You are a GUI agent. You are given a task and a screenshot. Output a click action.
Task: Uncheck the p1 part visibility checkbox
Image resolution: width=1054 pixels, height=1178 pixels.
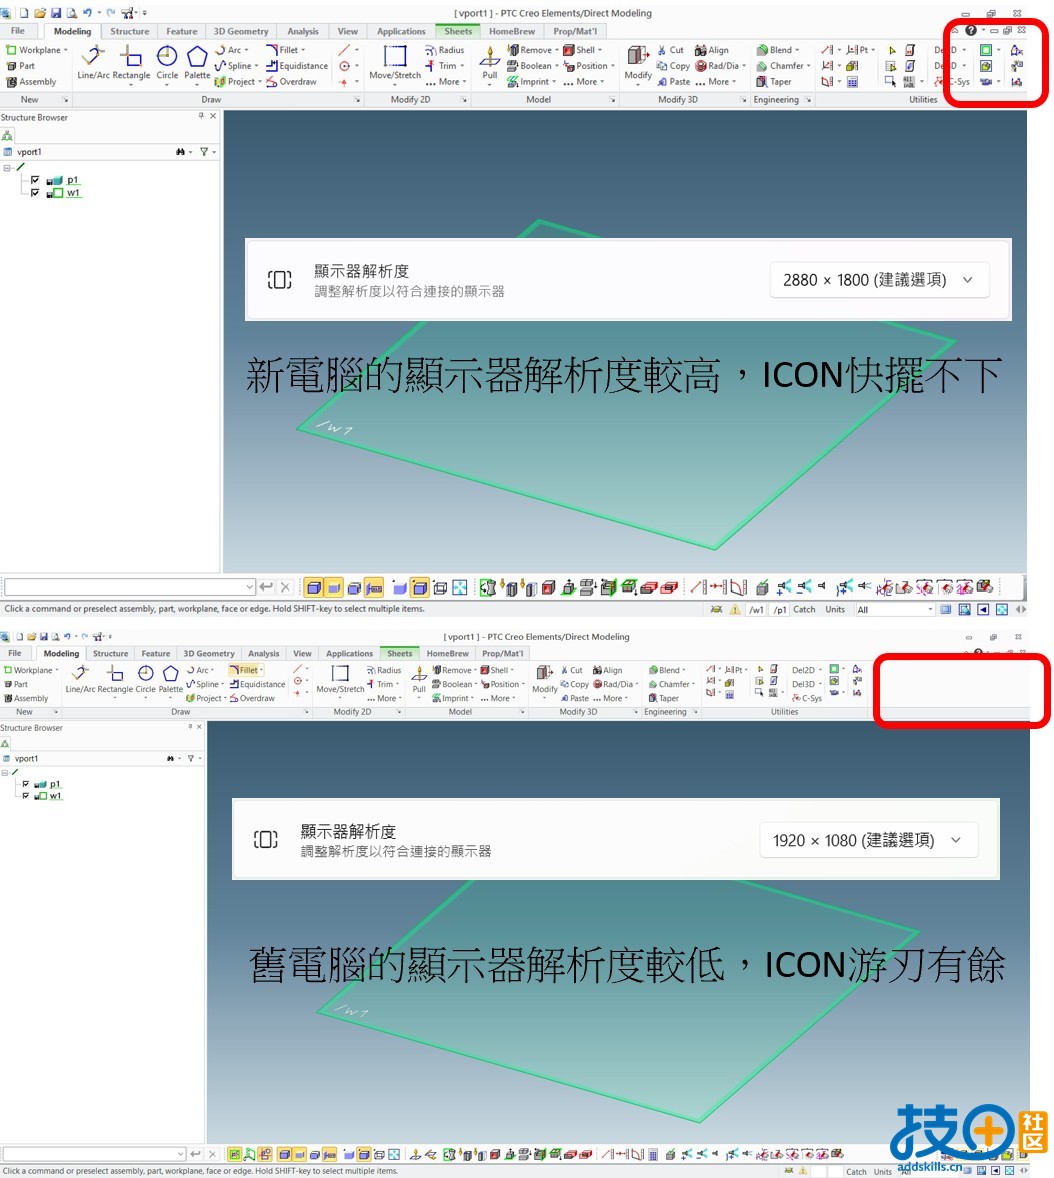point(35,180)
